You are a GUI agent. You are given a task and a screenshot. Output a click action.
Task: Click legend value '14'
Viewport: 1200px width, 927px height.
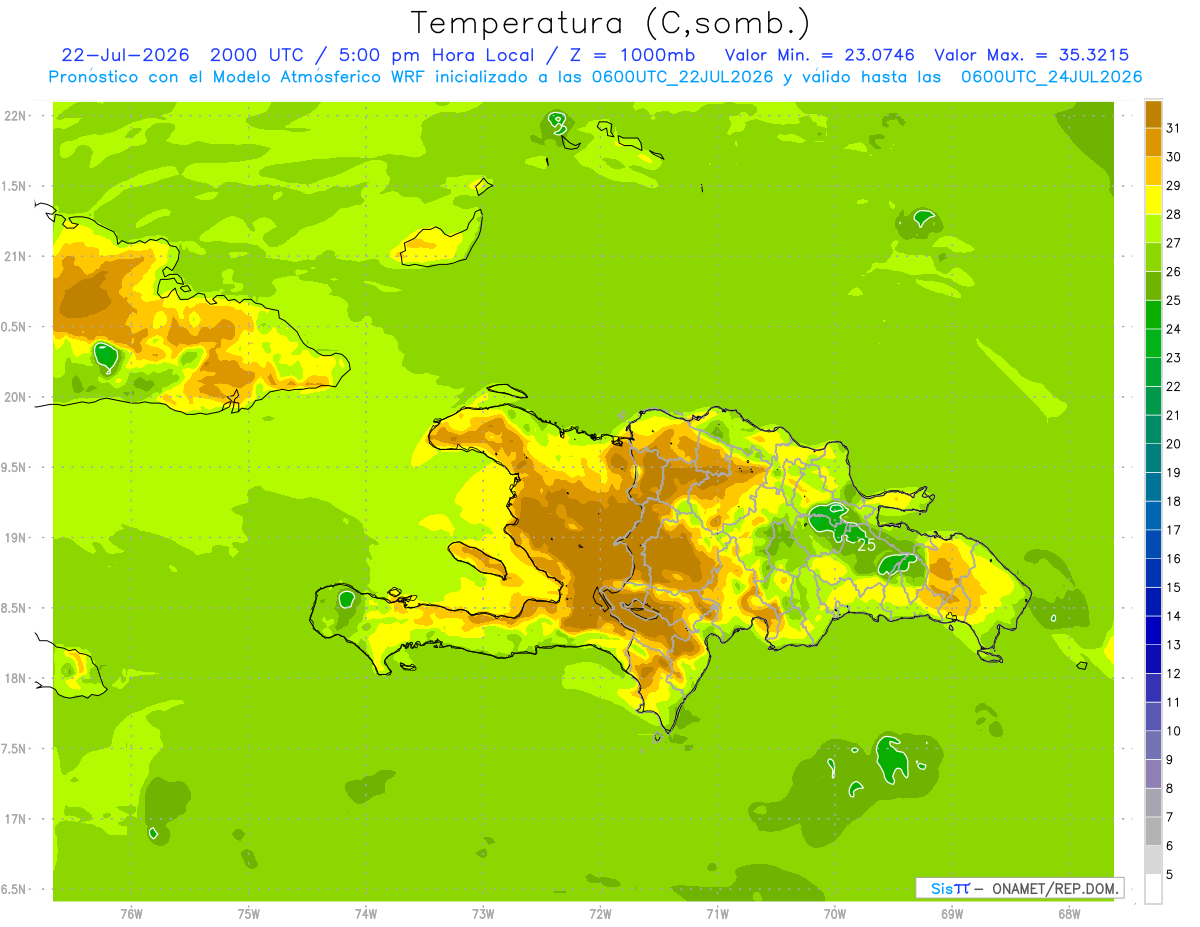1174,617
